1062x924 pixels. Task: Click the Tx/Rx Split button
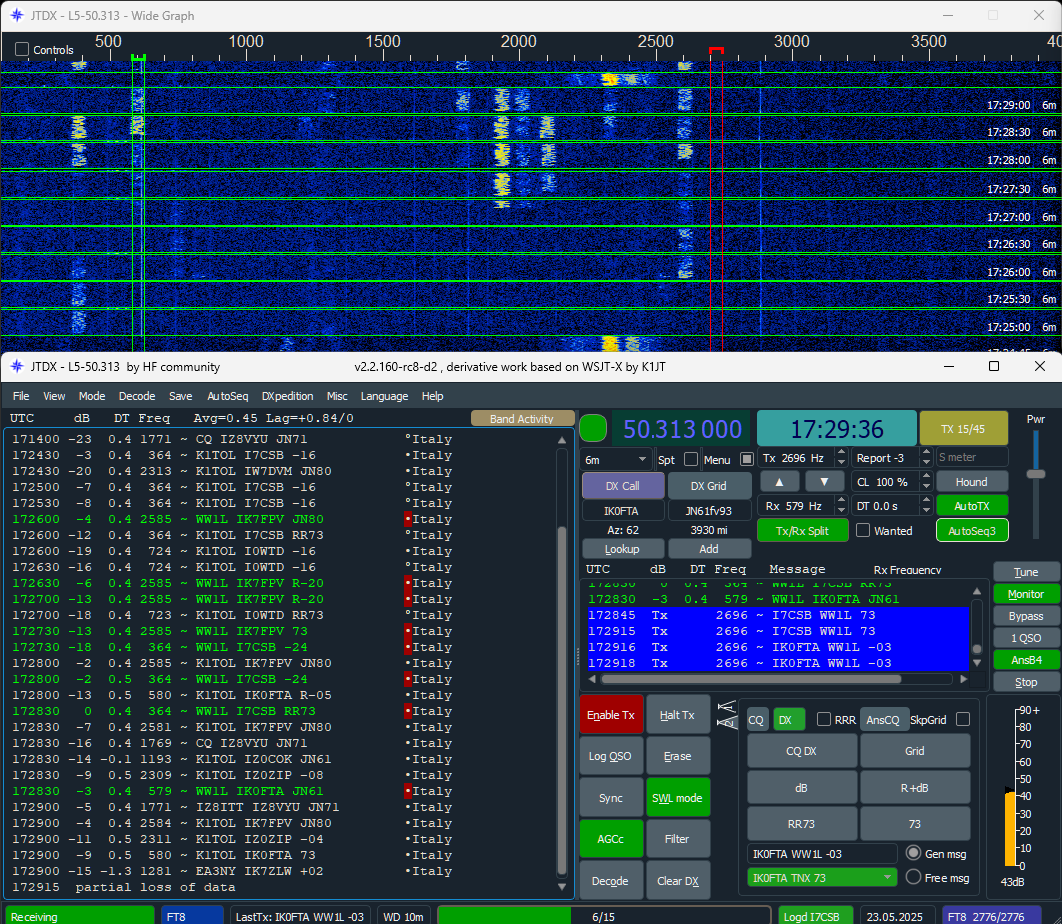pyautogui.click(x=802, y=530)
